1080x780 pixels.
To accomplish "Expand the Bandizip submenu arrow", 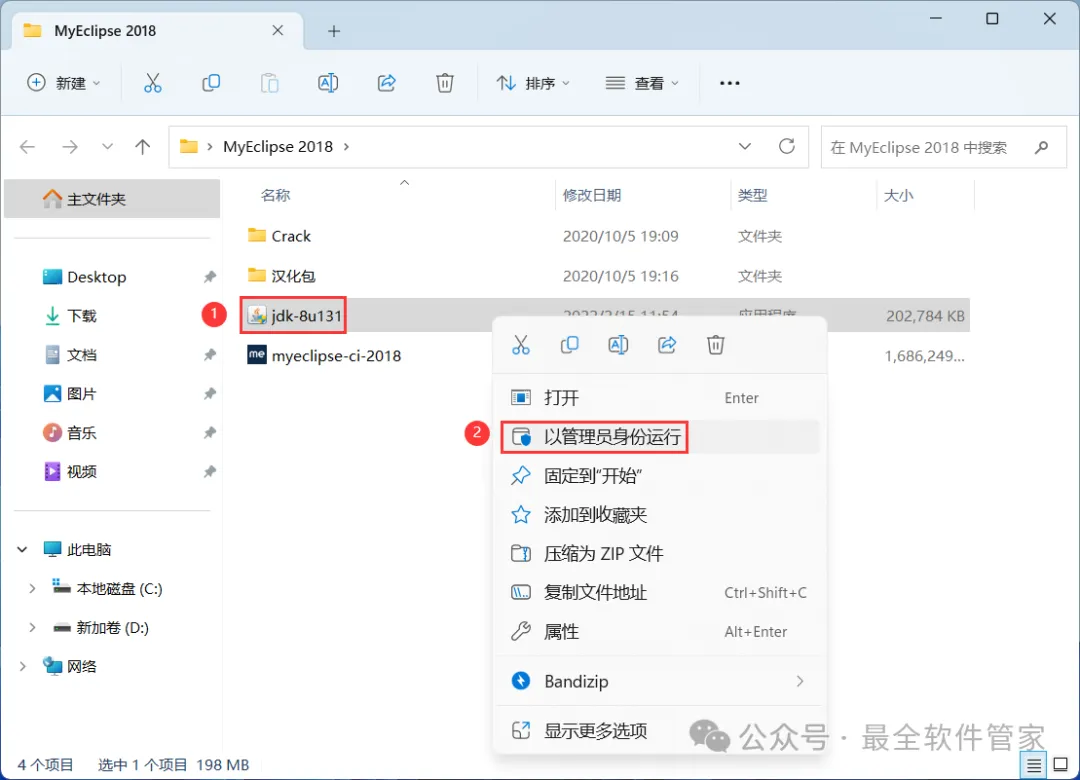I will pos(800,681).
